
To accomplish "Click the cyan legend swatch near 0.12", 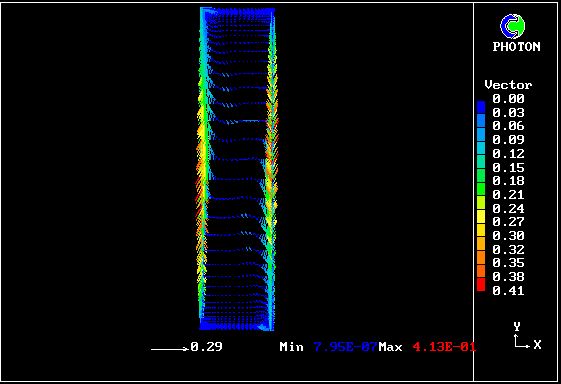I will tap(481, 148).
